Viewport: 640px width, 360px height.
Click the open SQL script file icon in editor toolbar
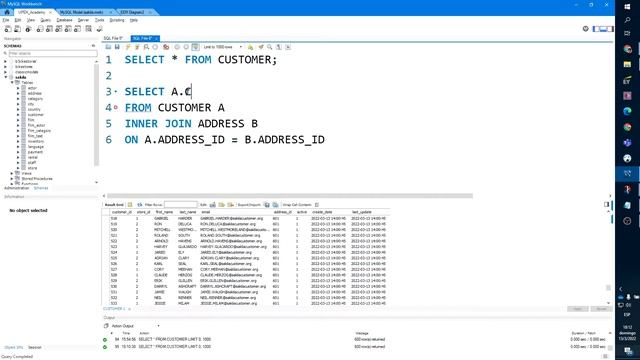(109, 47)
